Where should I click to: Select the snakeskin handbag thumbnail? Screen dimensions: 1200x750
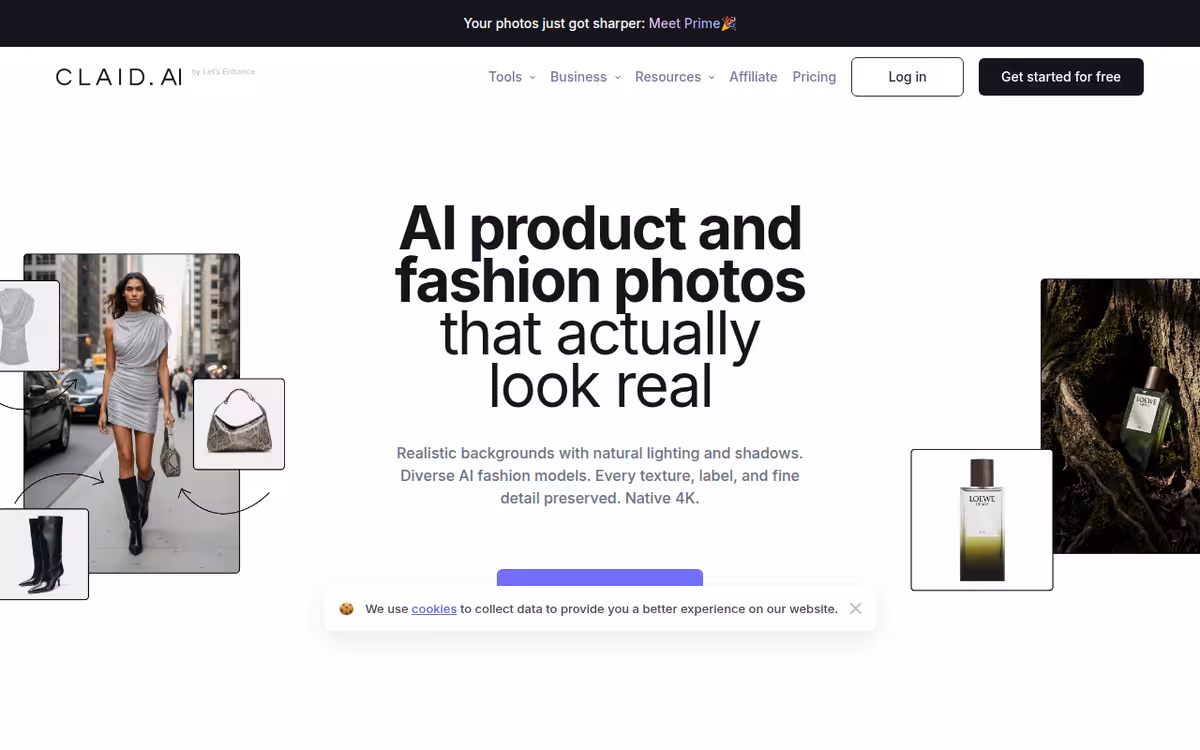pyautogui.click(x=239, y=424)
